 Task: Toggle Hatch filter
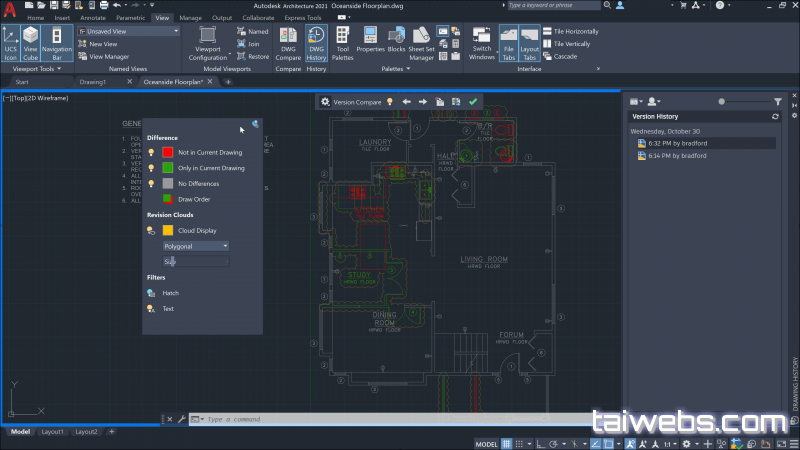pos(151,293)
